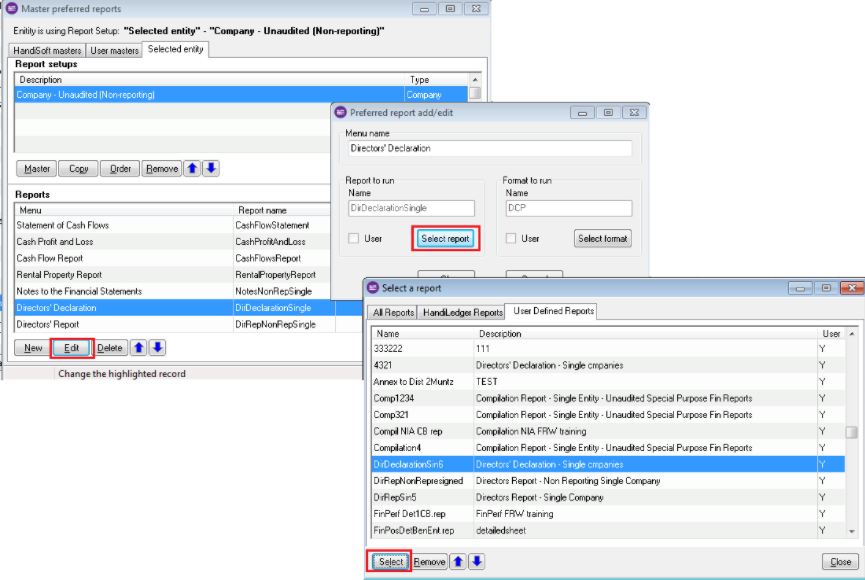The width and height of the screenshot is (865, 580).
Task: Click Close in the Select a report dialog
Action: coord(839,562)
